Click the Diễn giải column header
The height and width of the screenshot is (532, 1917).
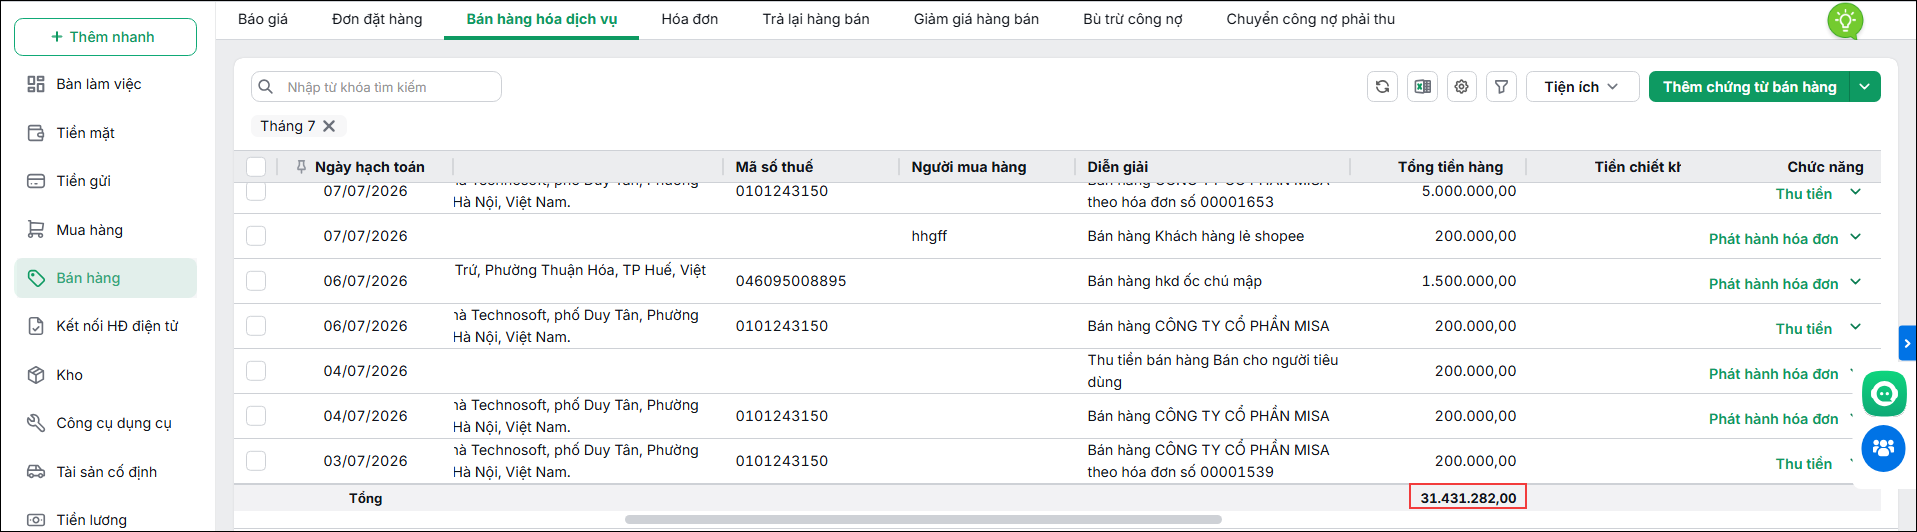click(x=1117, y=167)
